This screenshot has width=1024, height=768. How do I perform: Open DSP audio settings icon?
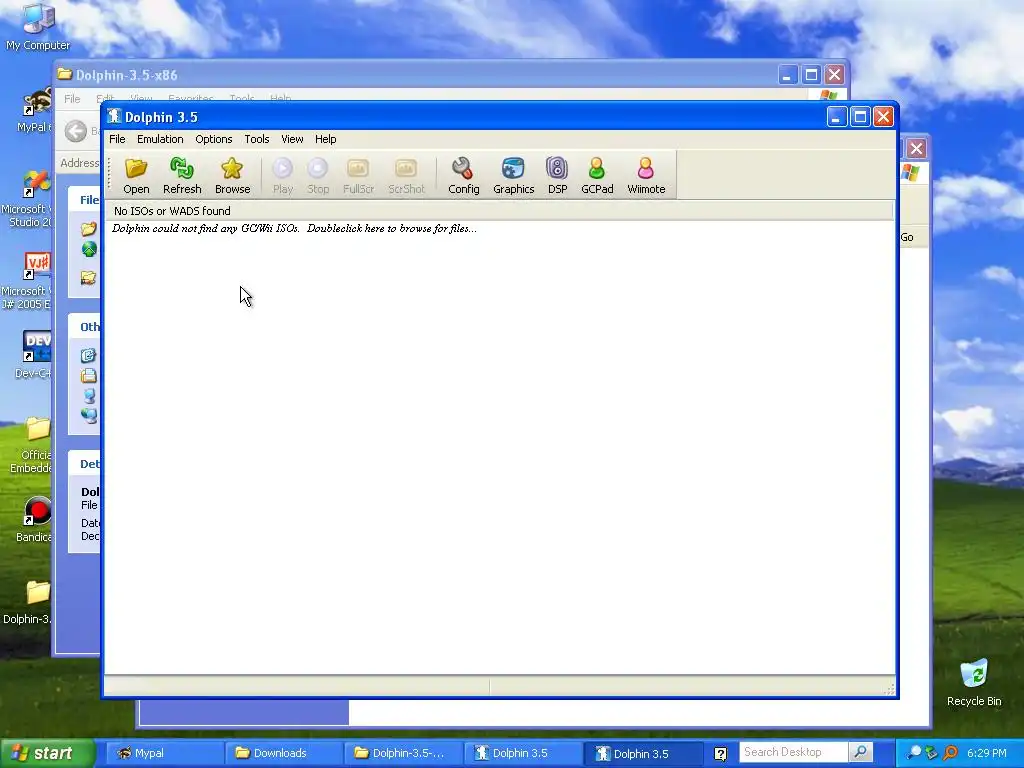click(x=557, y=175)
